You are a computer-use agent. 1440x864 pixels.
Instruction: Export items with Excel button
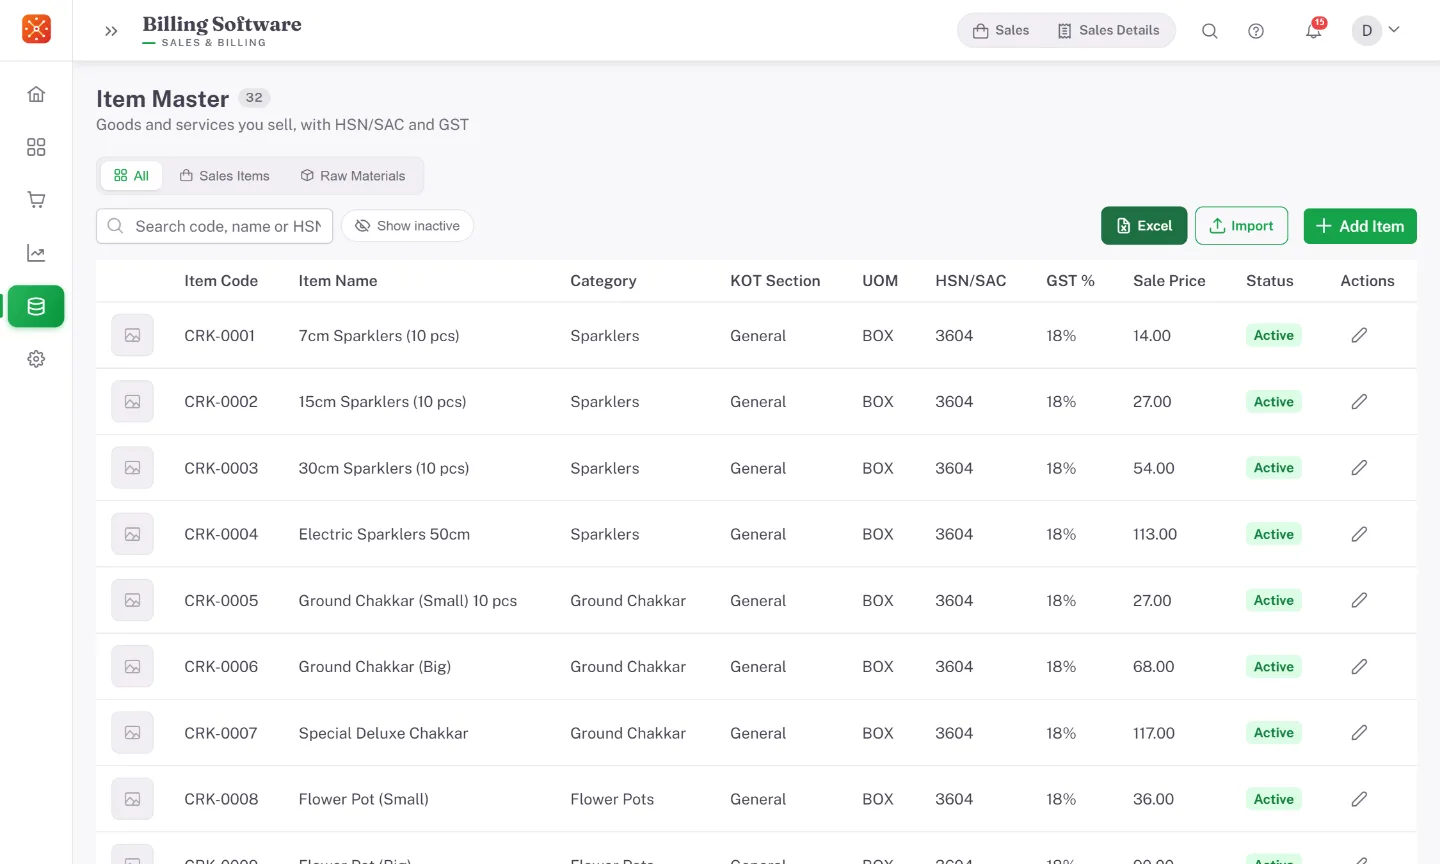[1144, 226]
